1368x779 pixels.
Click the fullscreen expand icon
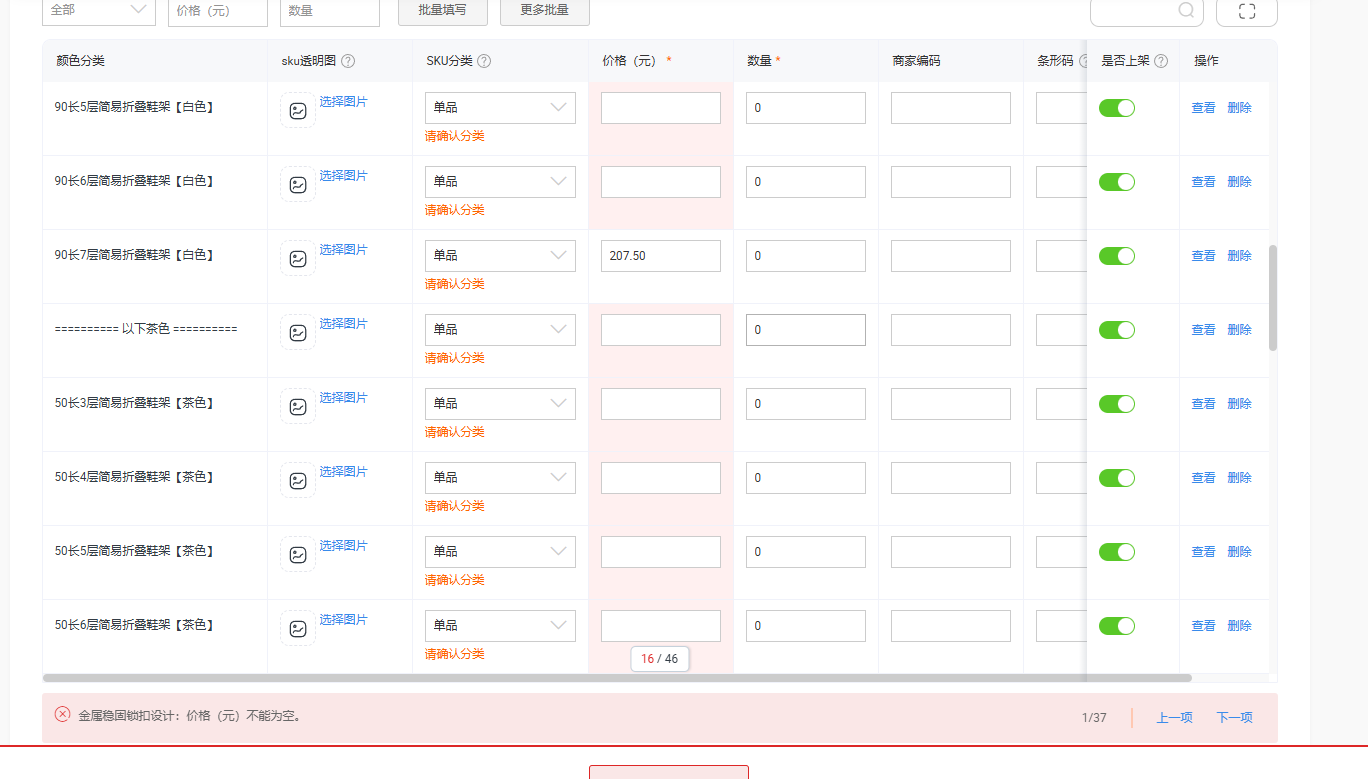(1247, 10)
